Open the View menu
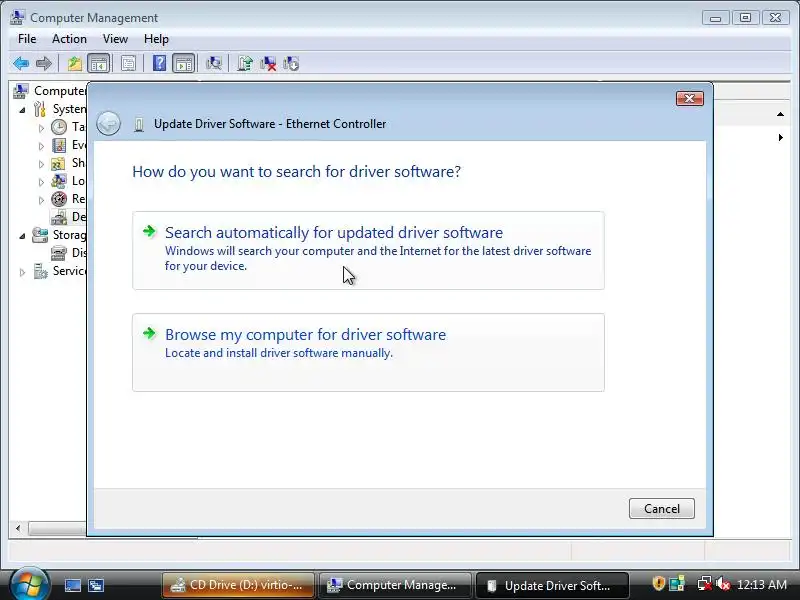Image resolution: width=800 pixels, height=600 pixels. 115,39
